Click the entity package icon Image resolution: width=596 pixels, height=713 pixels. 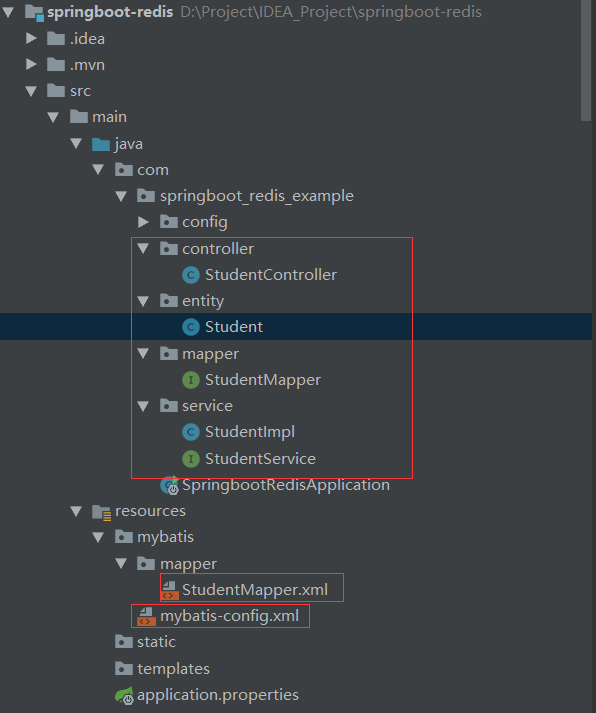pyautogui.click(x=169, y=301)
